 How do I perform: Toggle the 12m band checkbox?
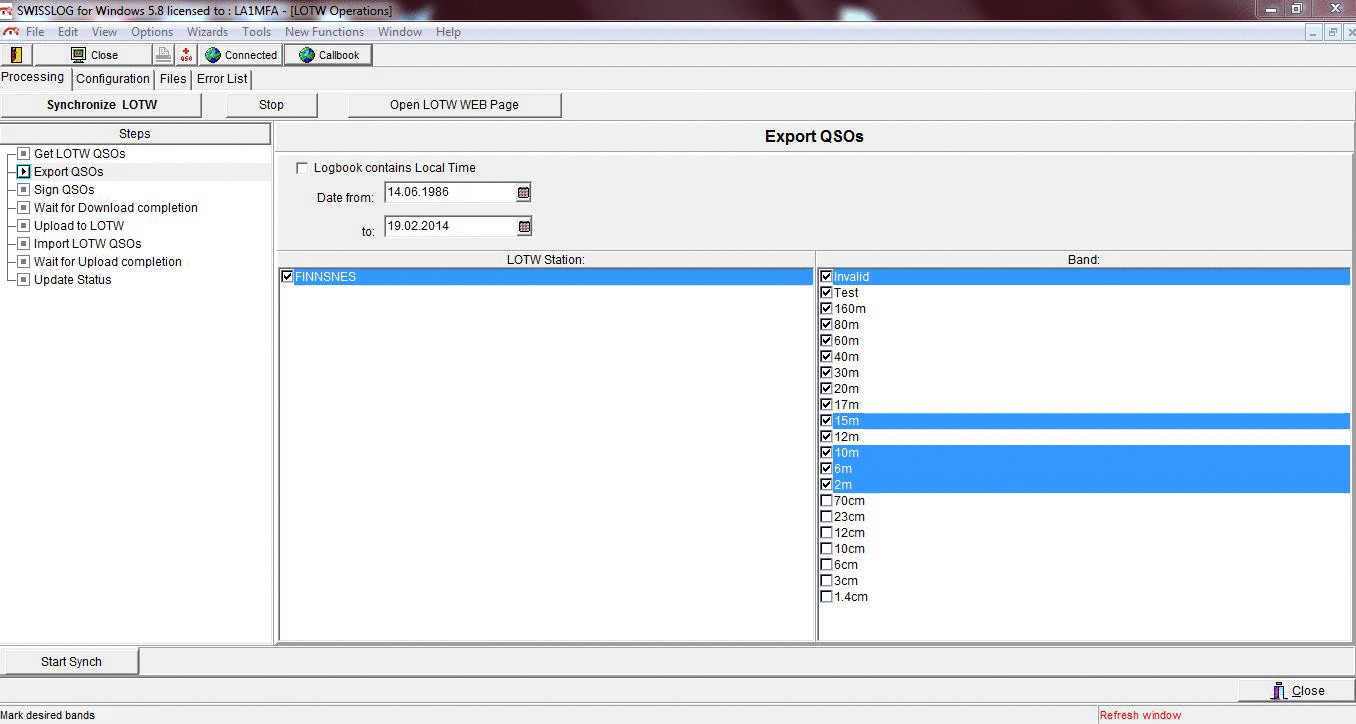tap(826, 437)
